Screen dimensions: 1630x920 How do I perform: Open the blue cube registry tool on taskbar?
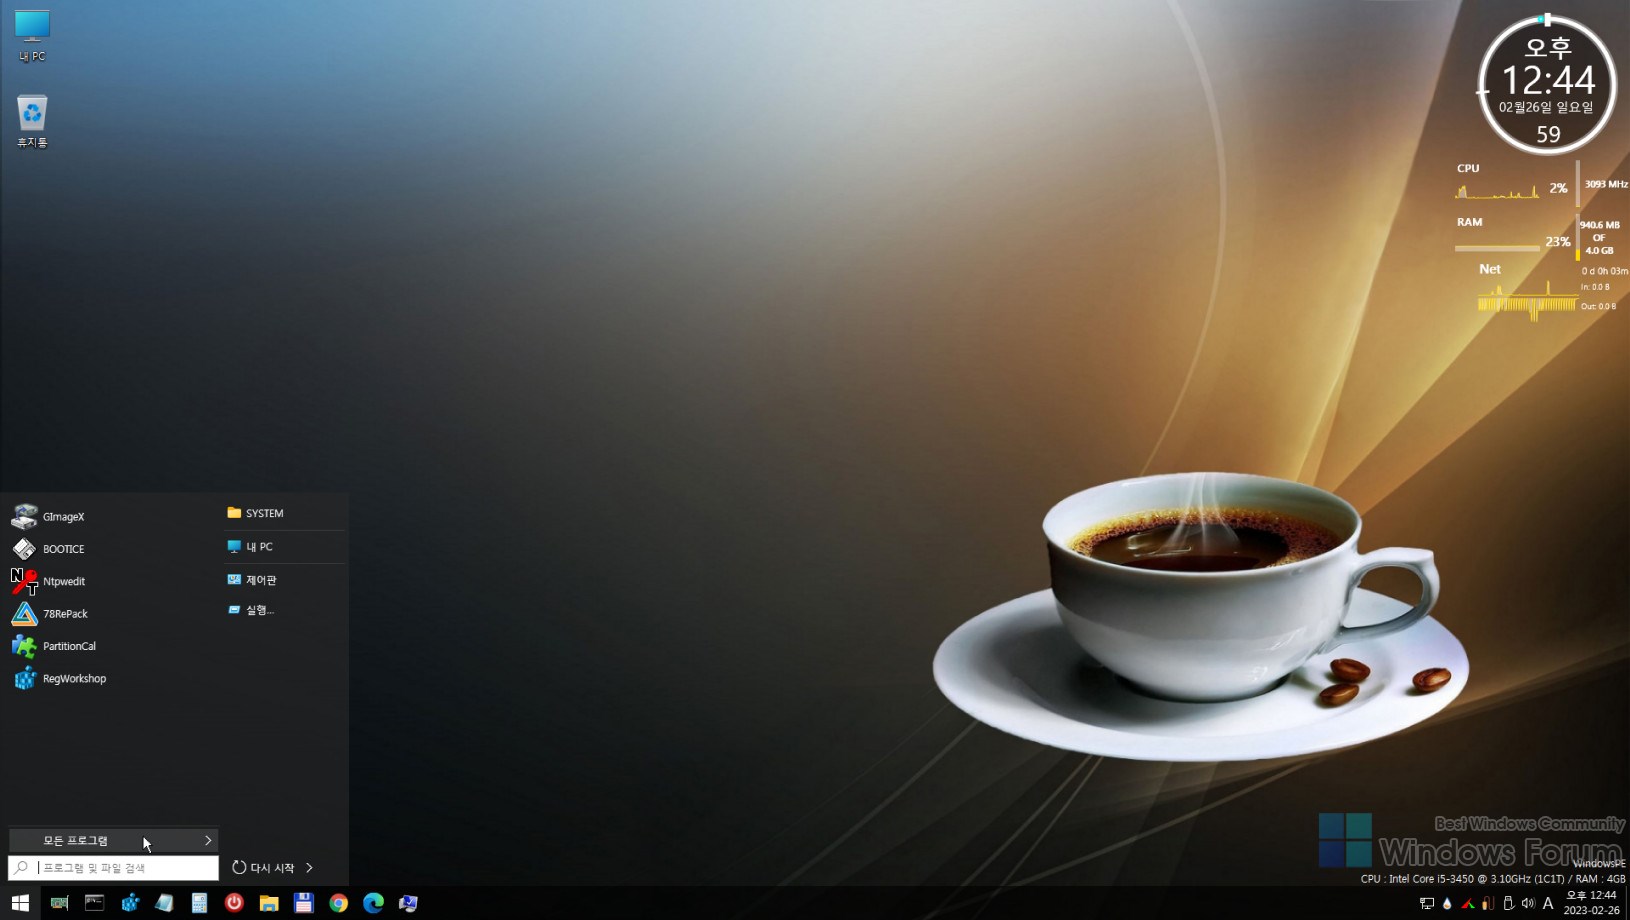(130, 903)
